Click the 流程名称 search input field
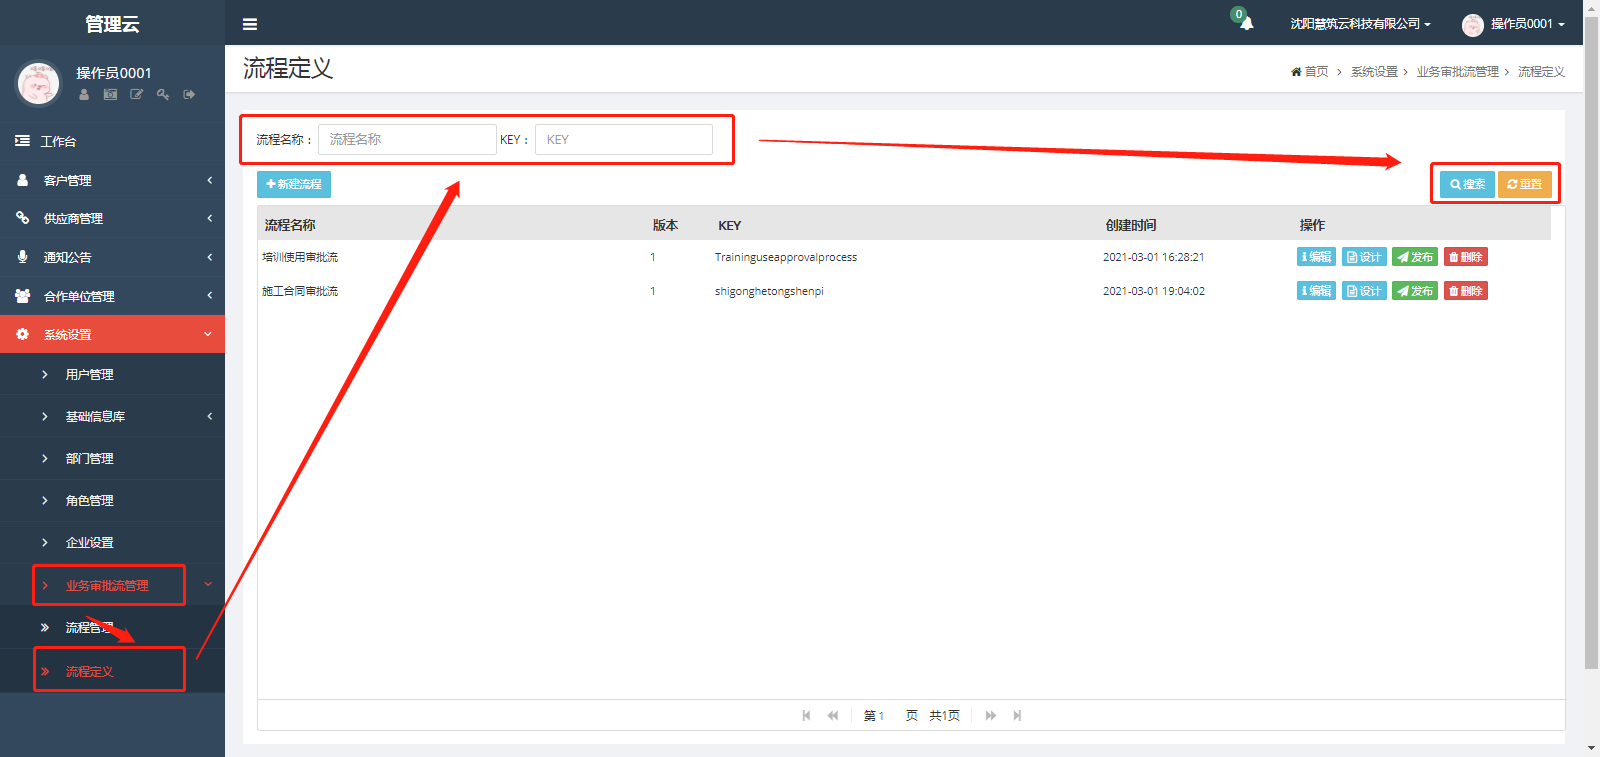The height and width of the screenshot is (757, 1600). point(407,139)
